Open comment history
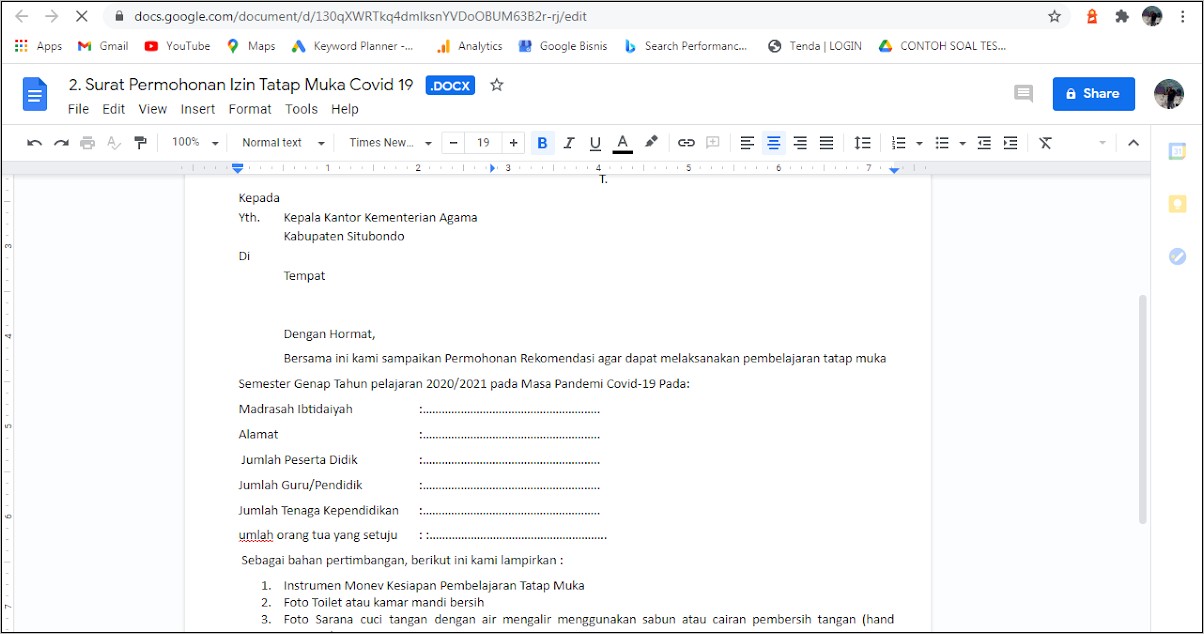Viewport: 1204px width, 634px height. 1023,93
